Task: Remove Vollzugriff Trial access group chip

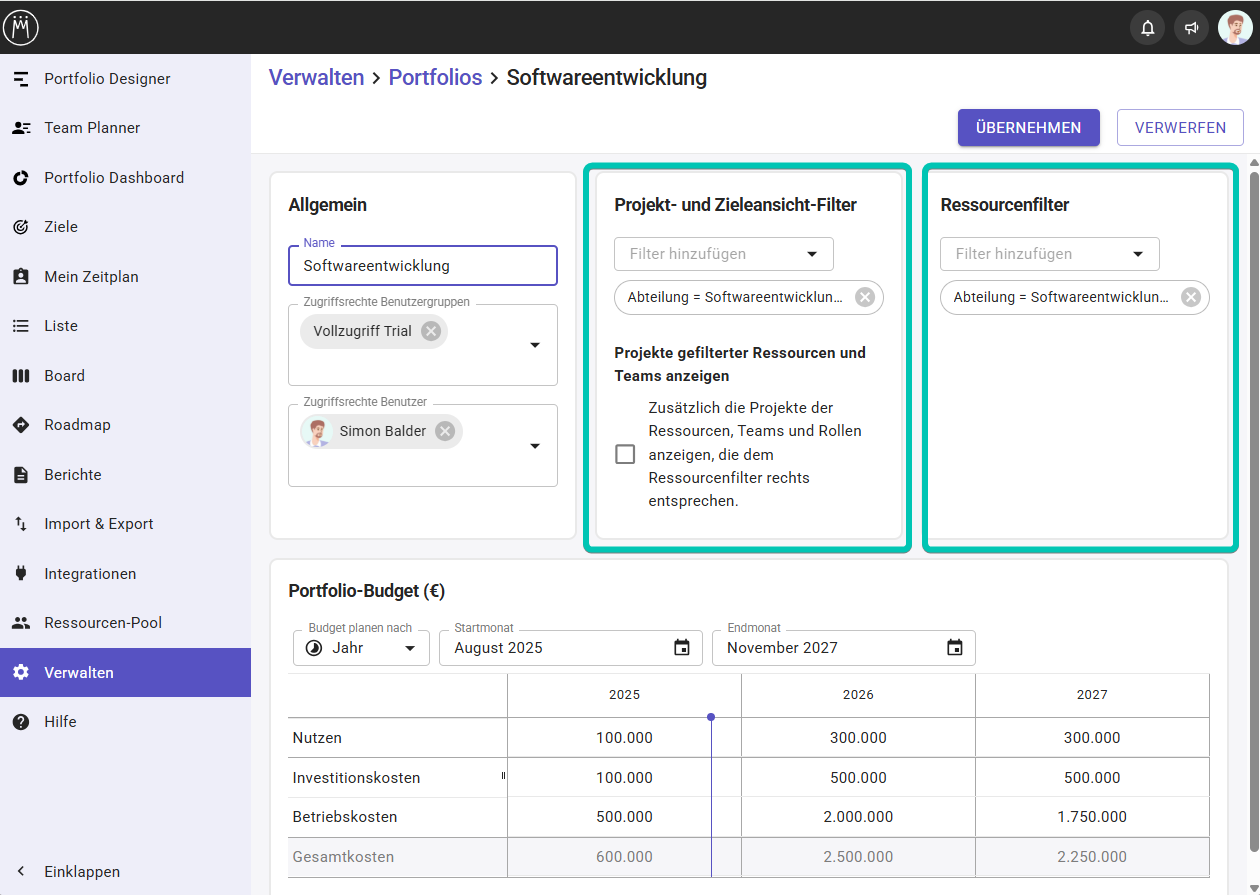Action: (x=430, y=331)
